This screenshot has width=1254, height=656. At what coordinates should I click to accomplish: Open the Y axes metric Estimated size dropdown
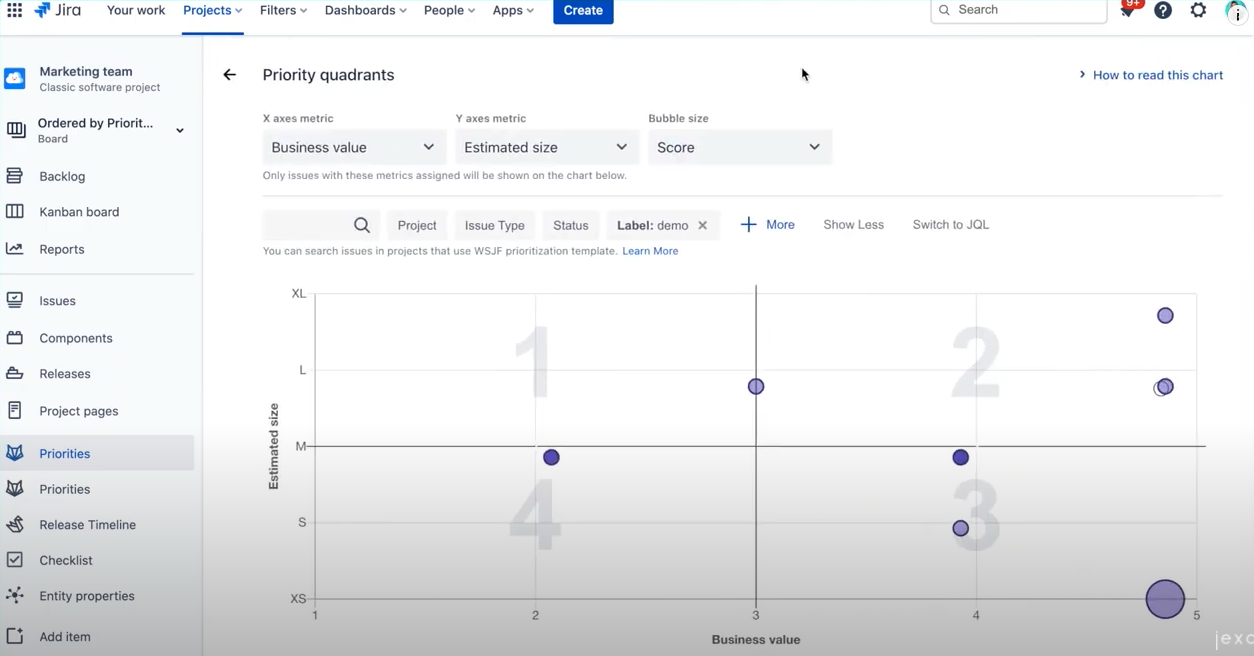[546, 147]
